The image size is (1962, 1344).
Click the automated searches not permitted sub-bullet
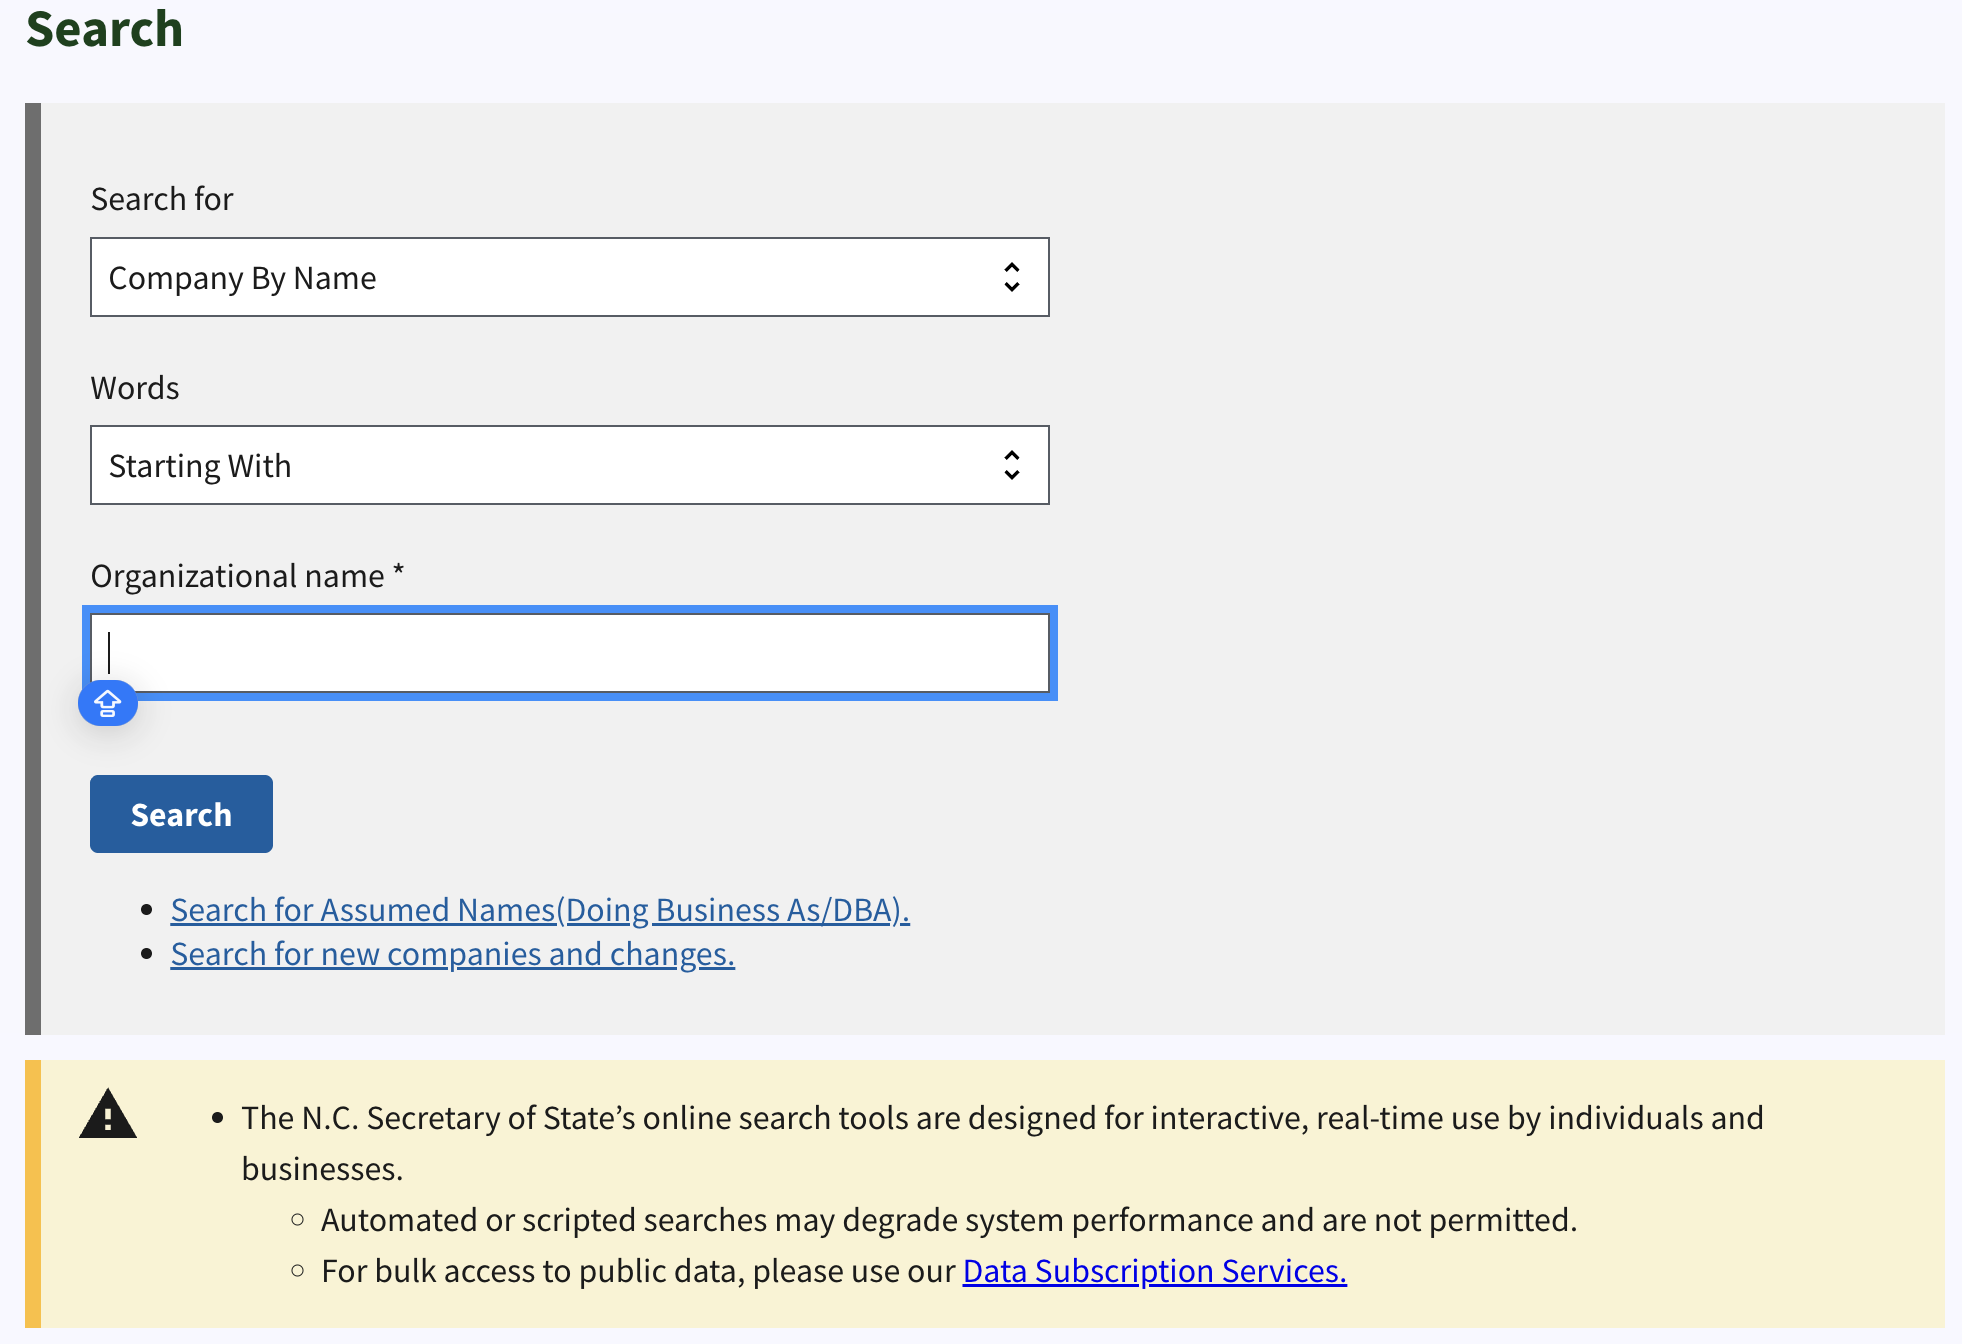948,1220
